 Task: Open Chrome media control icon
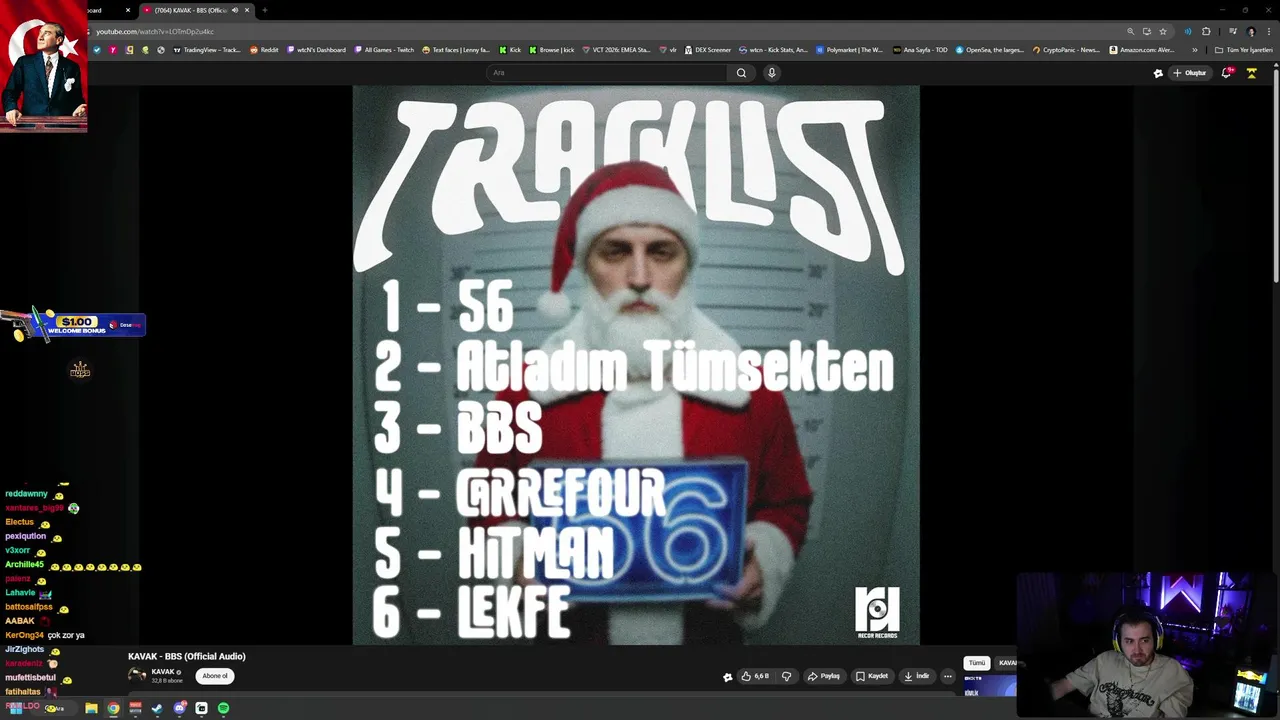coord(1233,31)
